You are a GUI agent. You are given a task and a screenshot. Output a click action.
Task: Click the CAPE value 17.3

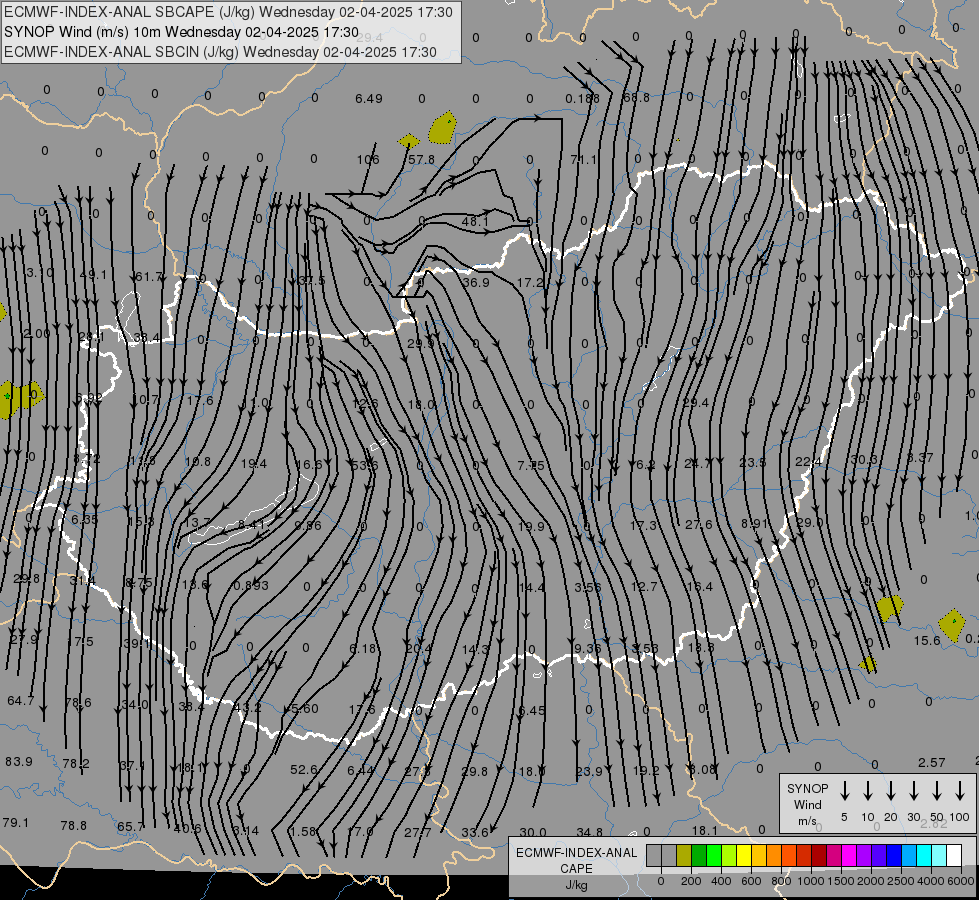pos(643,525)
